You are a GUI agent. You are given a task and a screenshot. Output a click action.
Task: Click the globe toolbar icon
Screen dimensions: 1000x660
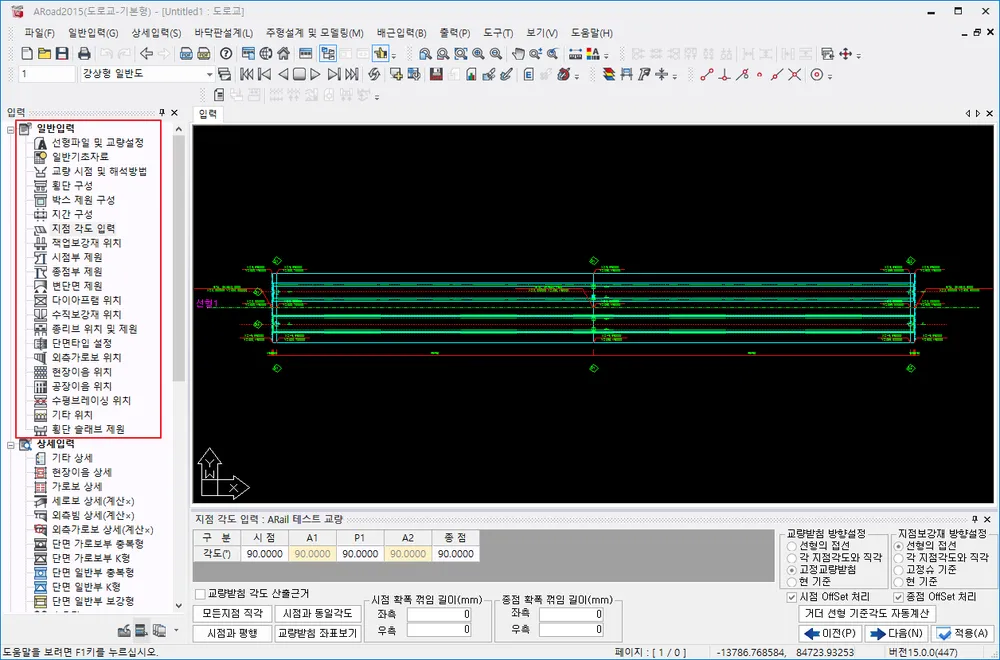pos(266,54)
